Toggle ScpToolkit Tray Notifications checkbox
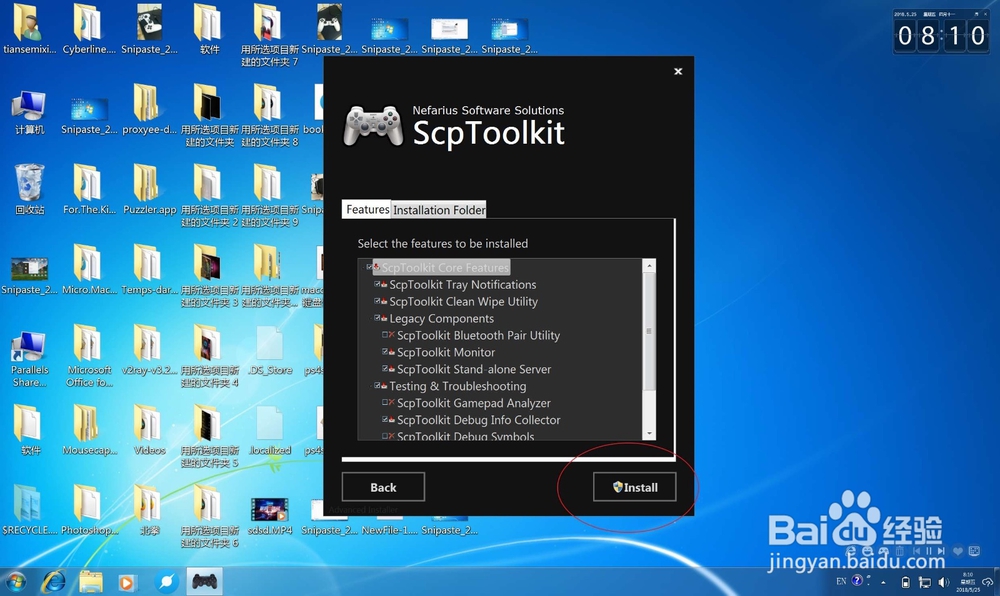 (x=377, y=284)
